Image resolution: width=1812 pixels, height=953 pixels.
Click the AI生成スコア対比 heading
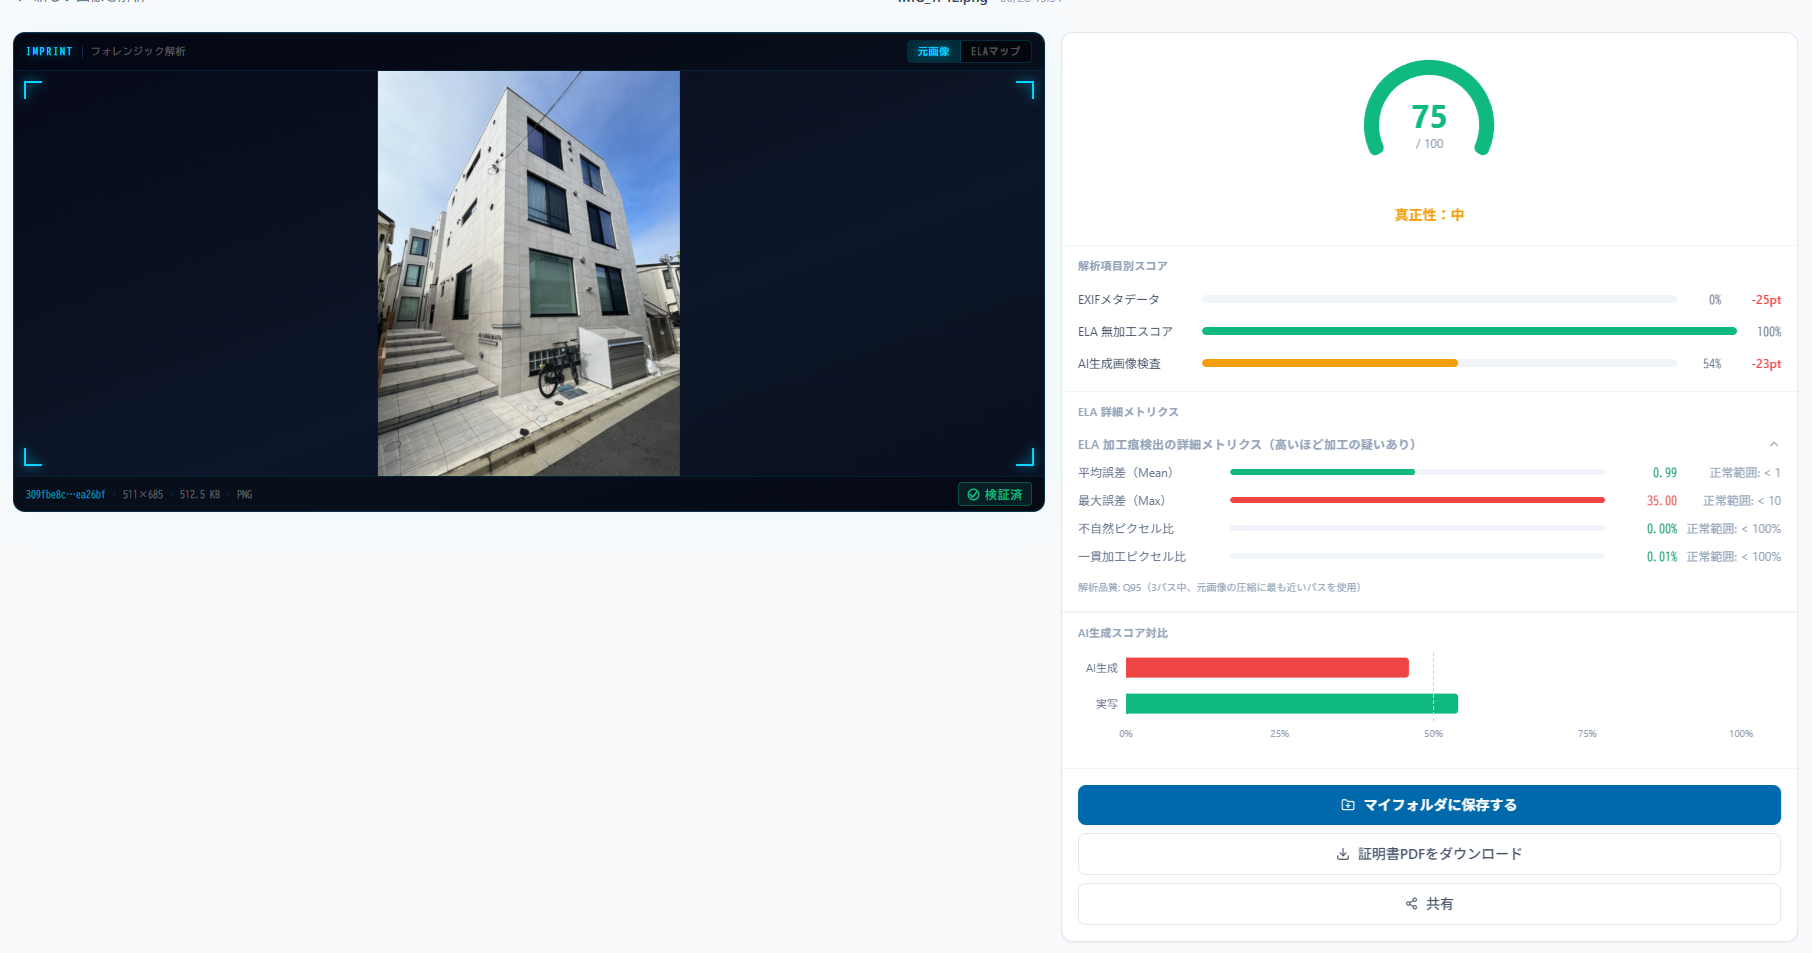1123,633
